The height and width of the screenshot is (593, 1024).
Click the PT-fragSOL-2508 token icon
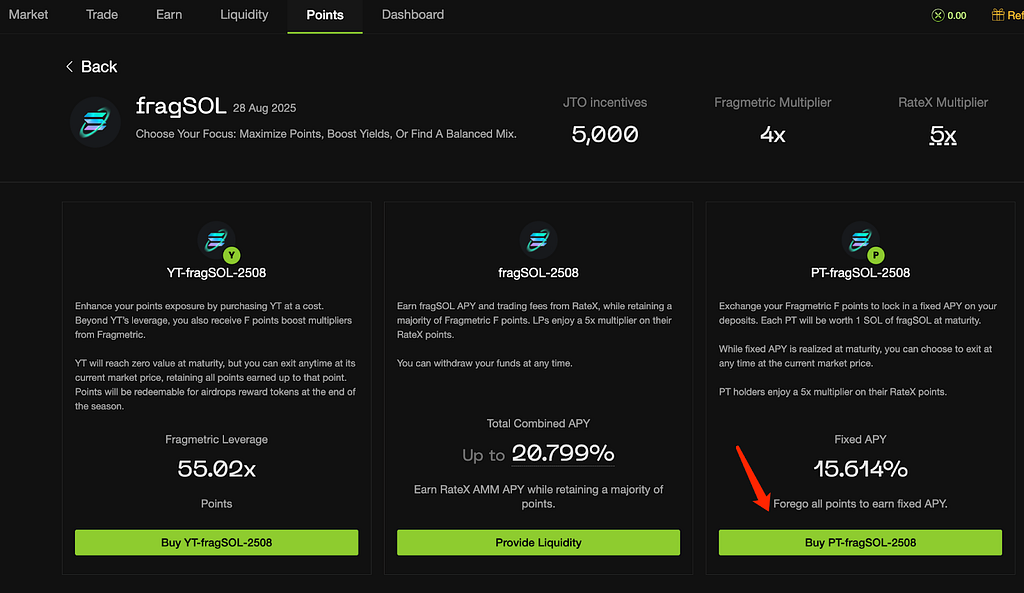coord(862,241)
